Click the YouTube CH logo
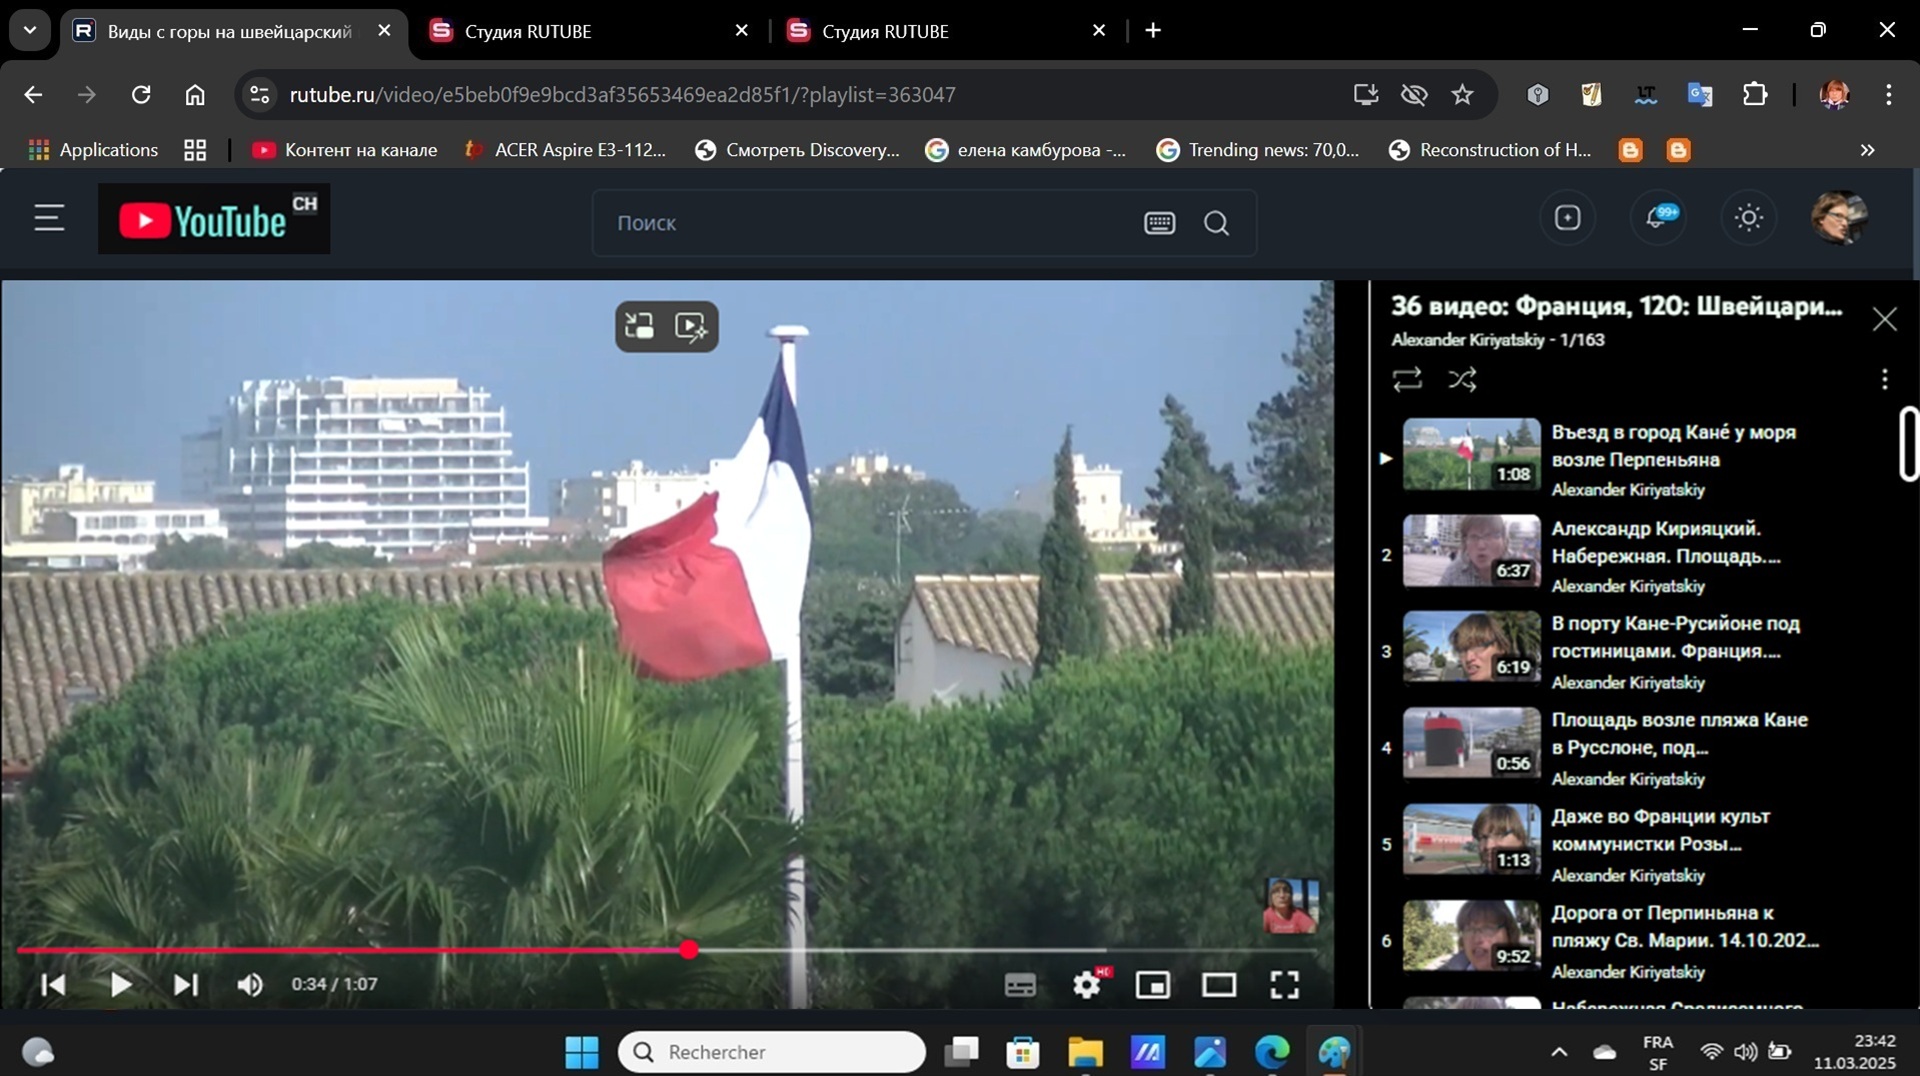This screenshot has height=1076, width=1920. tap(214, 219)
